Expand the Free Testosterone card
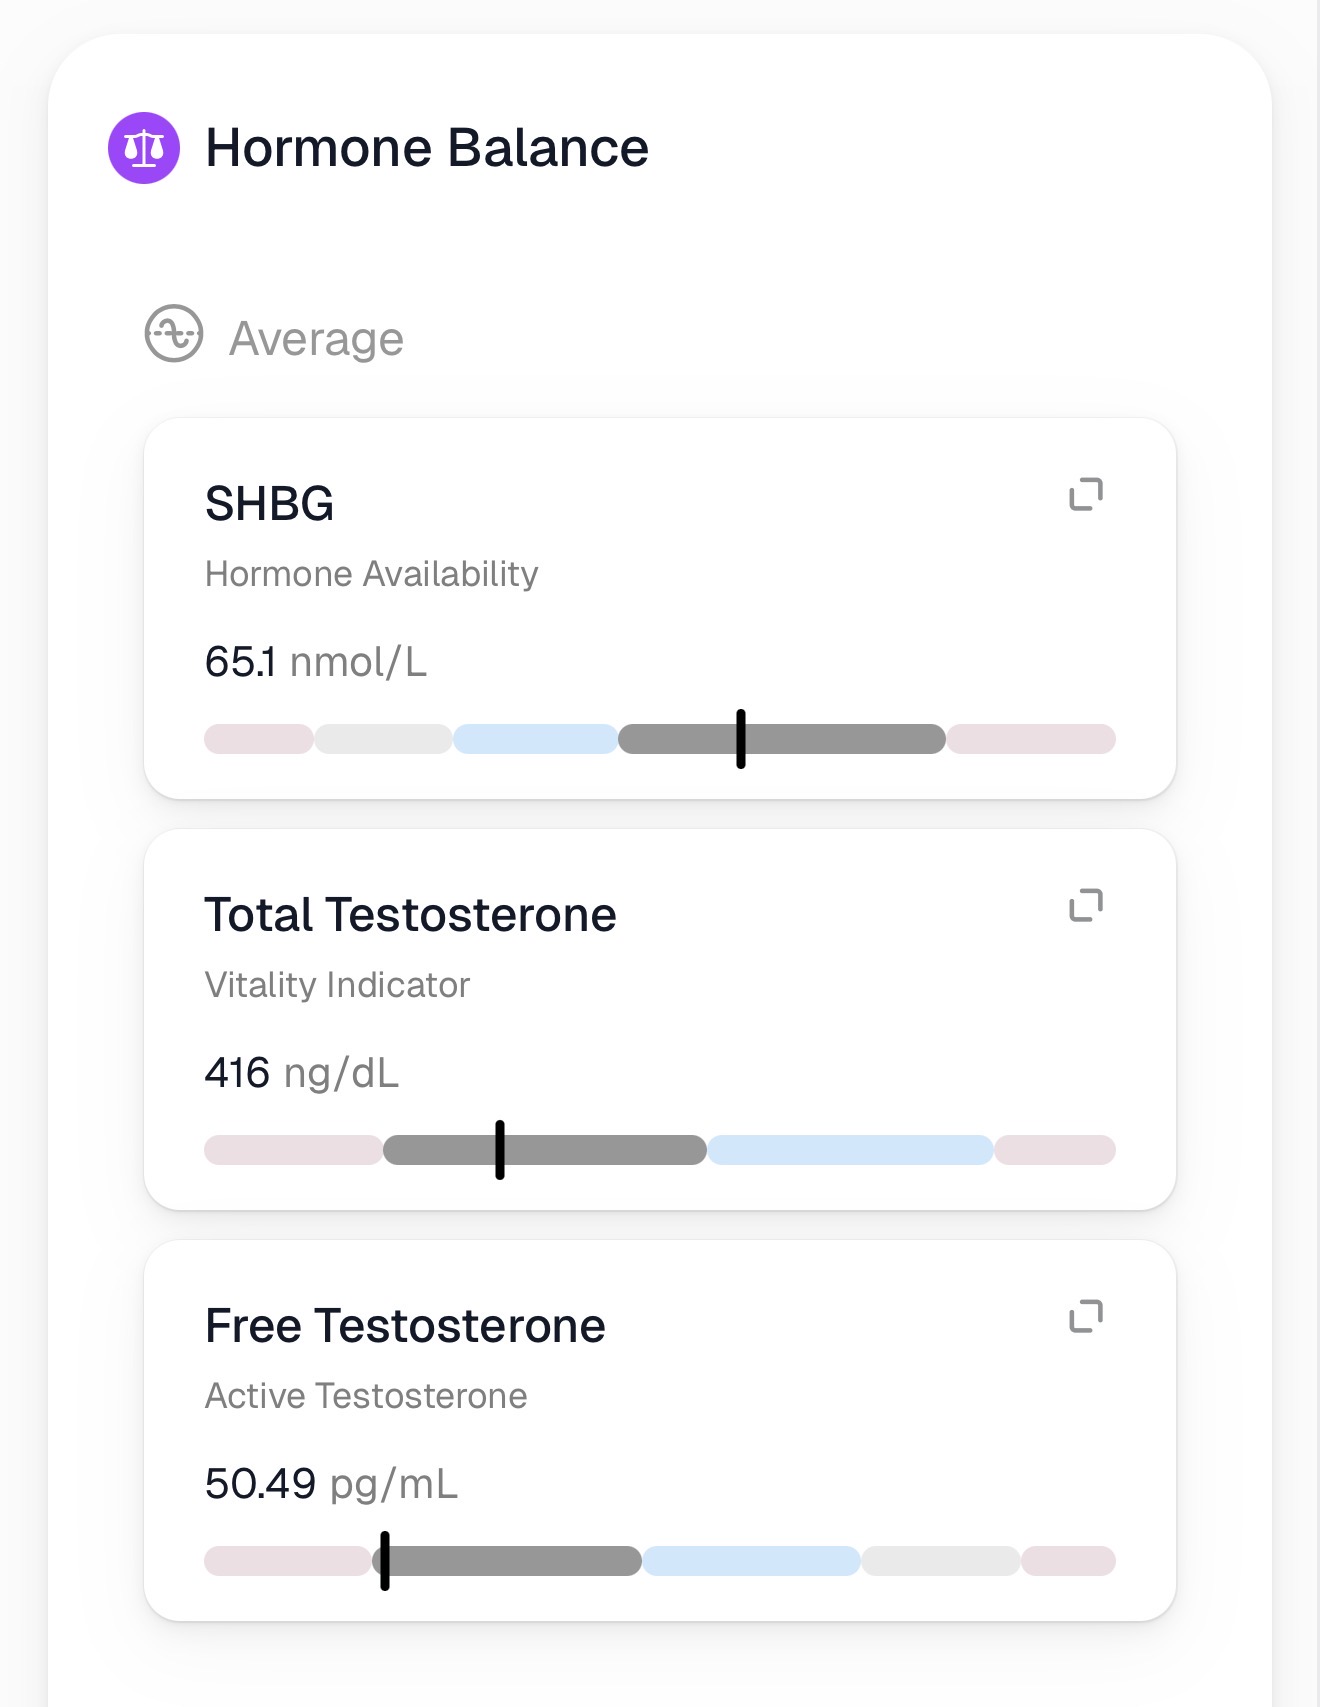The image size is (1320, 1707). 1086,1316
